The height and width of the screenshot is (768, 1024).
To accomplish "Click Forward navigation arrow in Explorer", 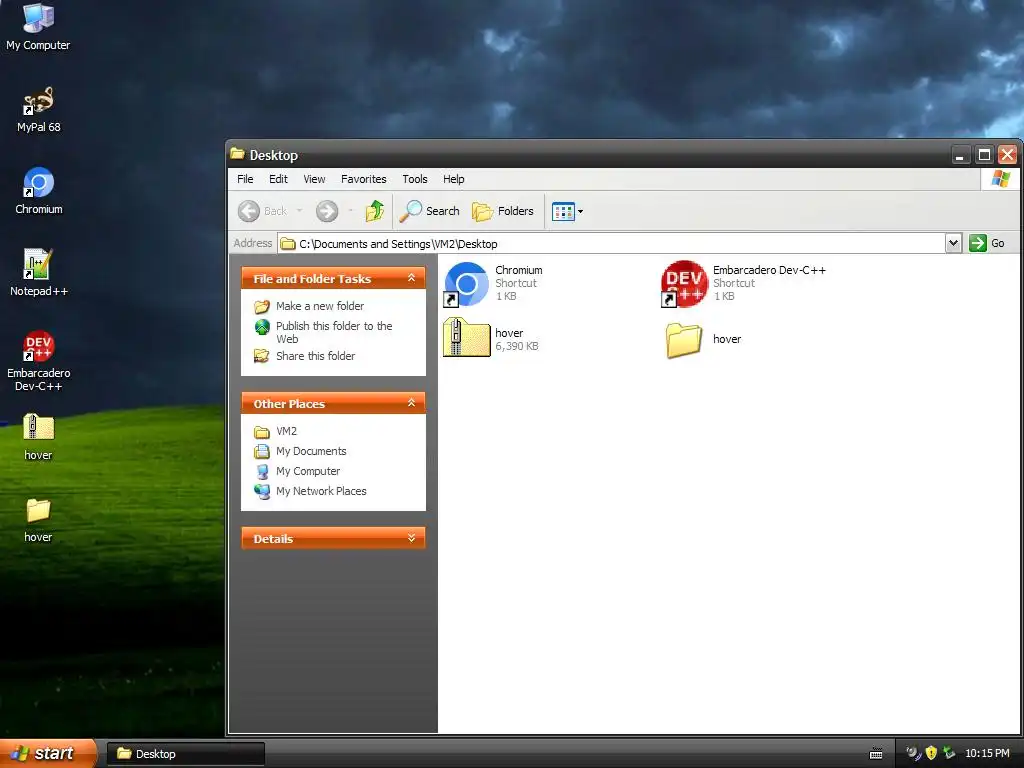I will click(327, 211).
